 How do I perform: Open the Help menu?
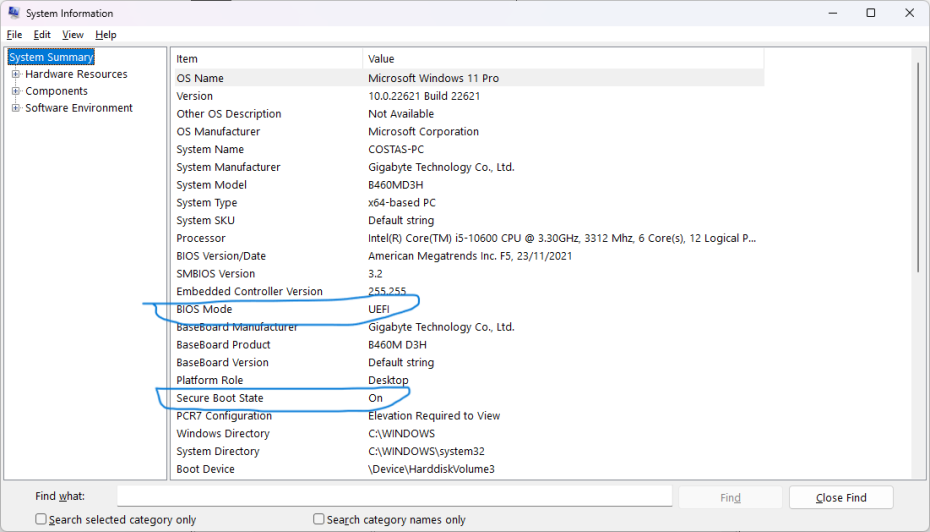pyautogui.click(x=106, y=34)
